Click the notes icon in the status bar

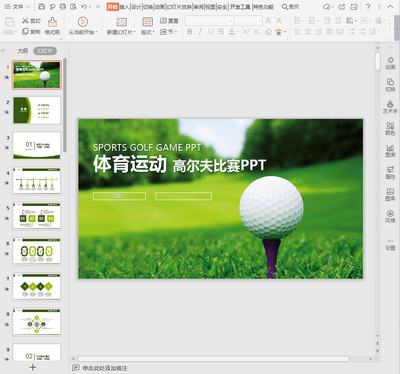click(x=76, y=368)
